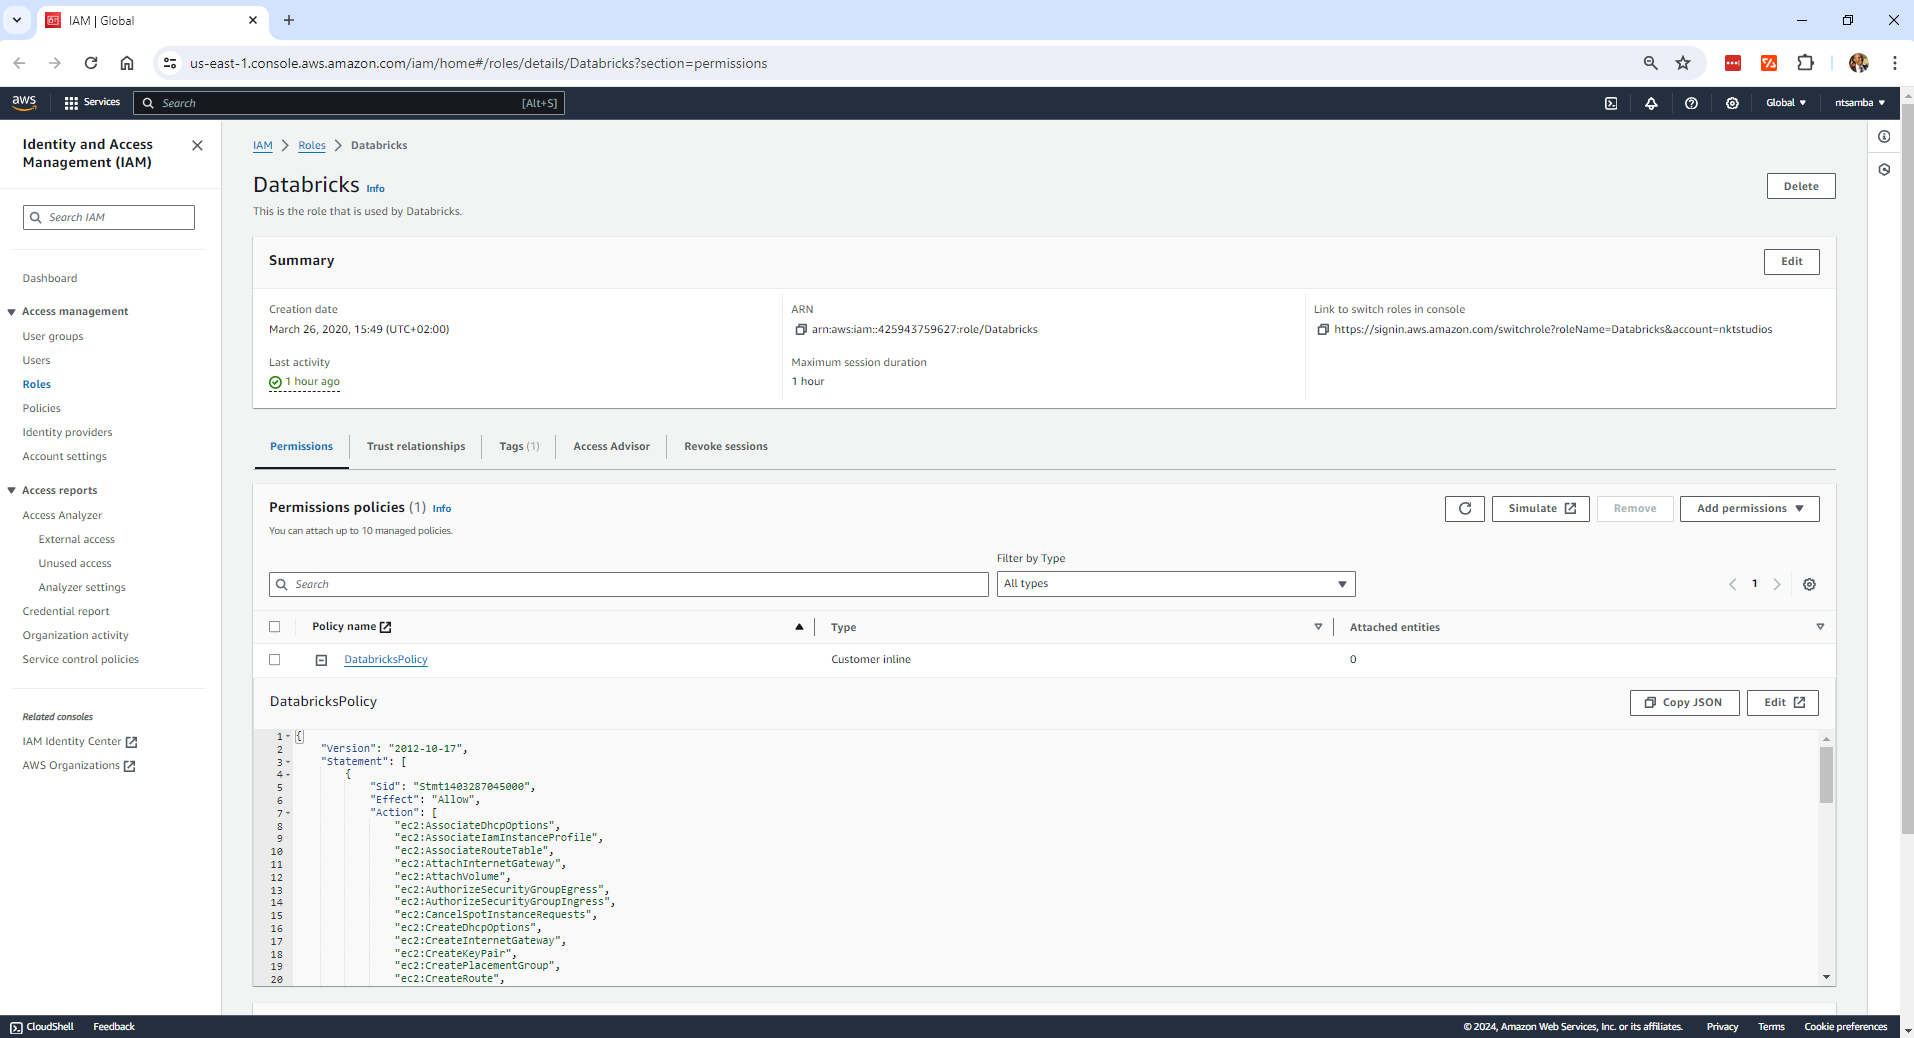Click the policy JSON vertical scrollbar
1914x1038 pixels.
[x=1826, y=775]
